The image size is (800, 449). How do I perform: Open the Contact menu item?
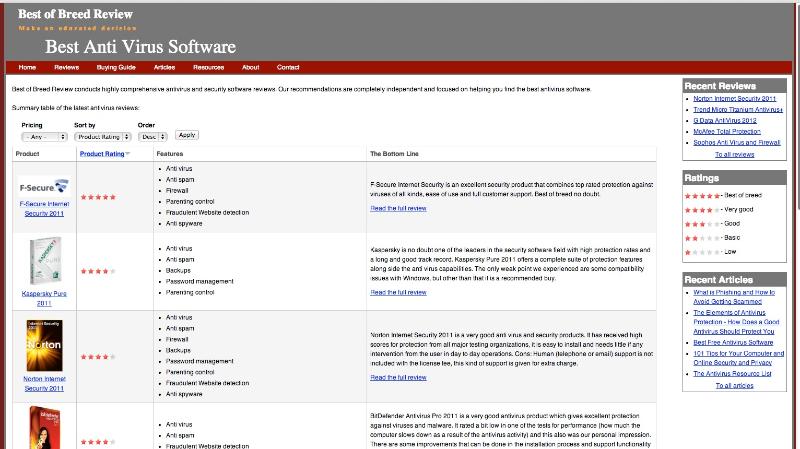click(288, 67)
